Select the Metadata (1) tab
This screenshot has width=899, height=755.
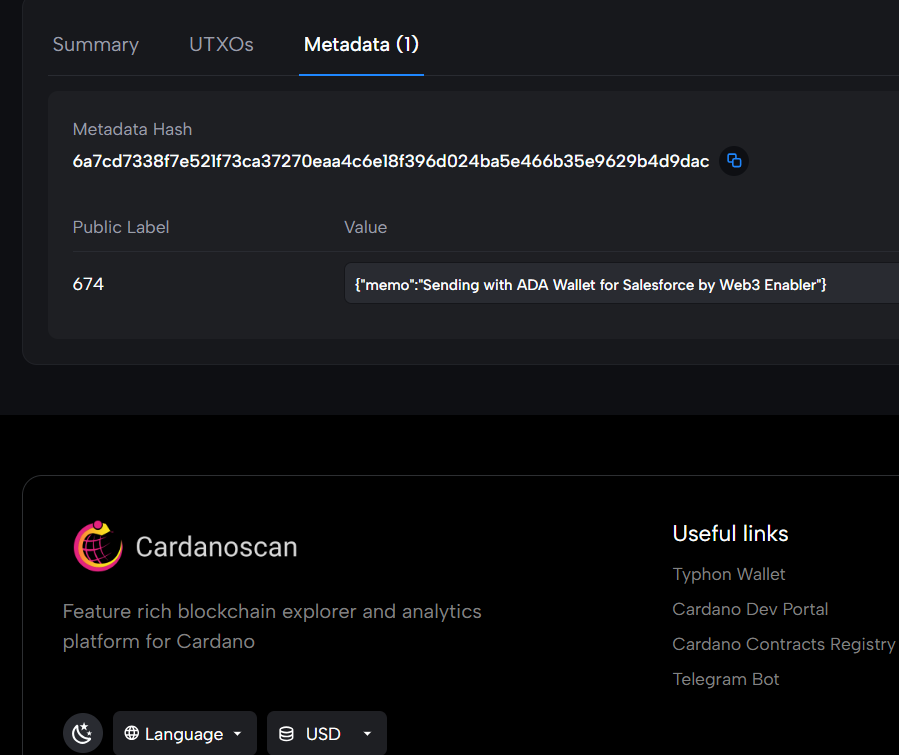coord(361,45)
